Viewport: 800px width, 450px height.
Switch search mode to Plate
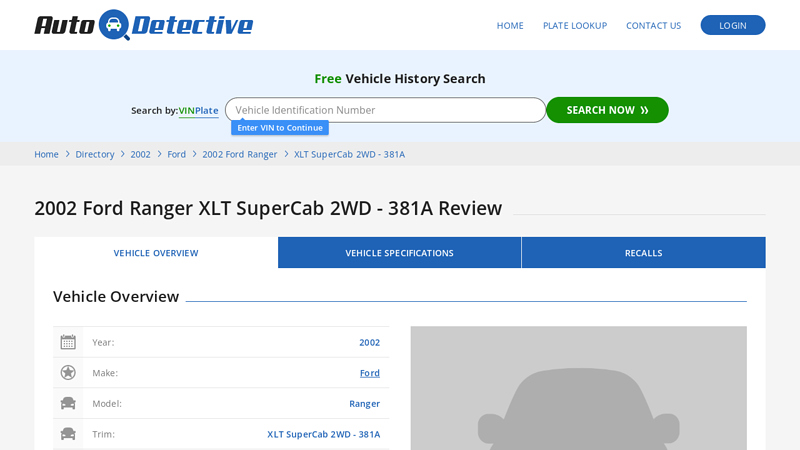(x=207, y=111)
